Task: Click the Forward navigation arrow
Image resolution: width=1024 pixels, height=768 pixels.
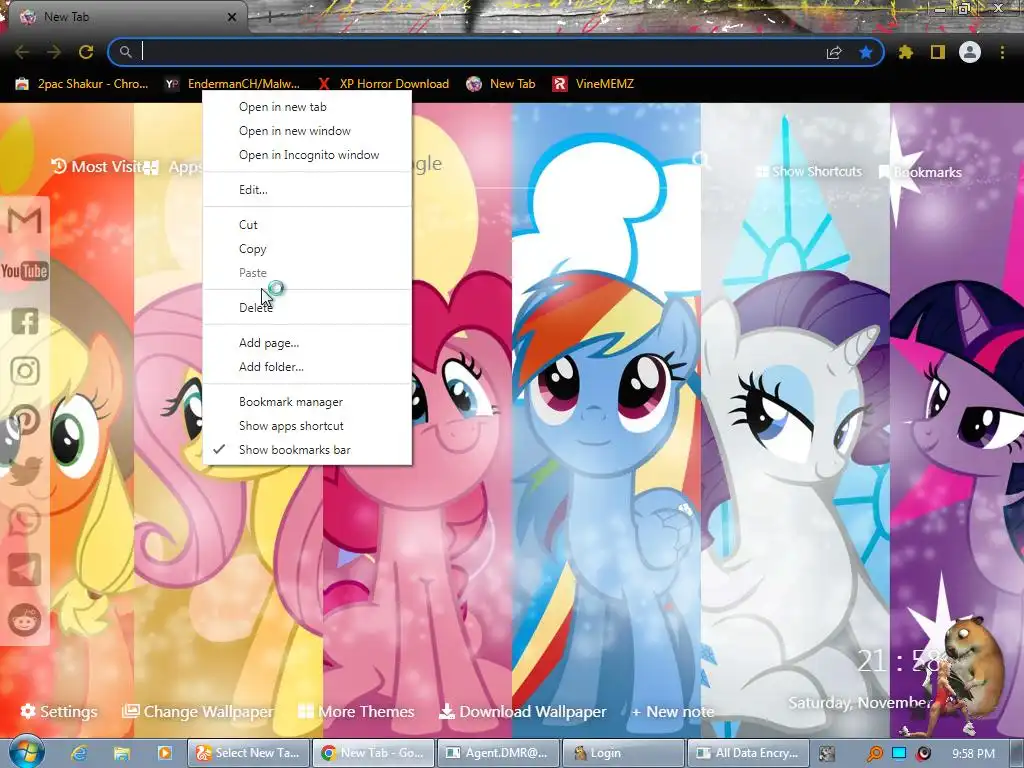Action: click(x=54, y=52)
